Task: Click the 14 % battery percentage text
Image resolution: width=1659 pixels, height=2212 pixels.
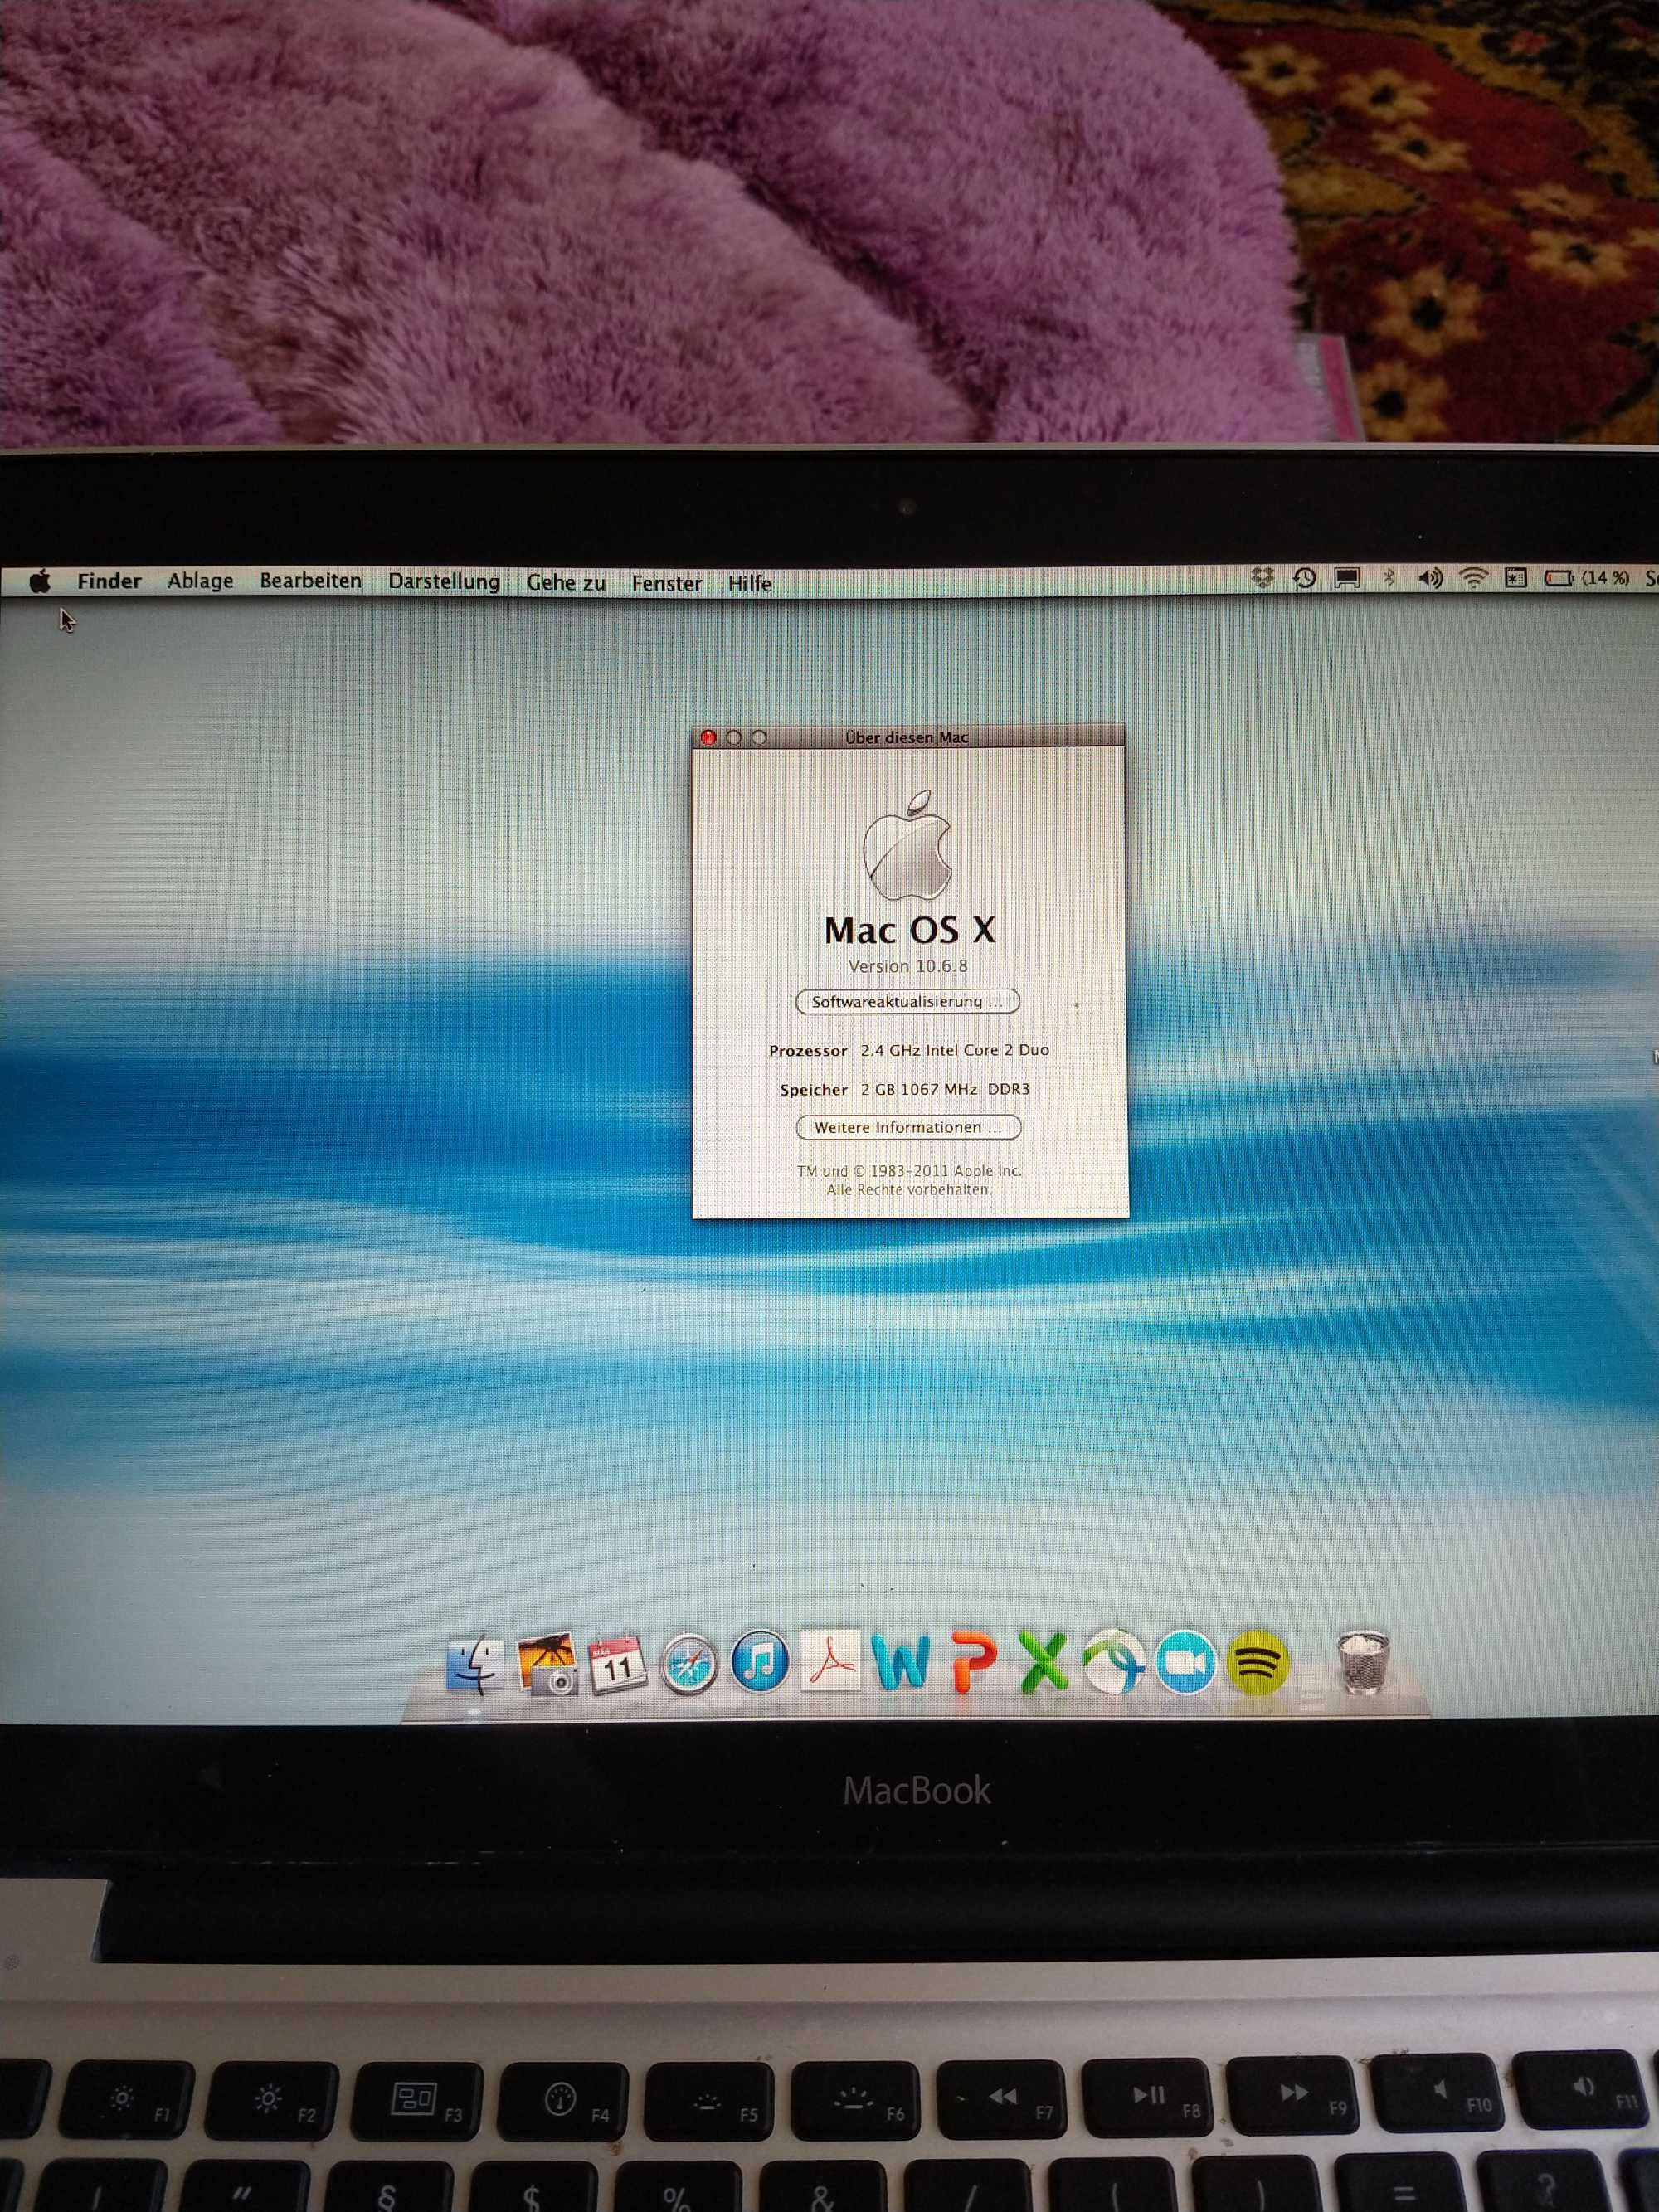Action: pyautogui.click(x=1605, y=578)
